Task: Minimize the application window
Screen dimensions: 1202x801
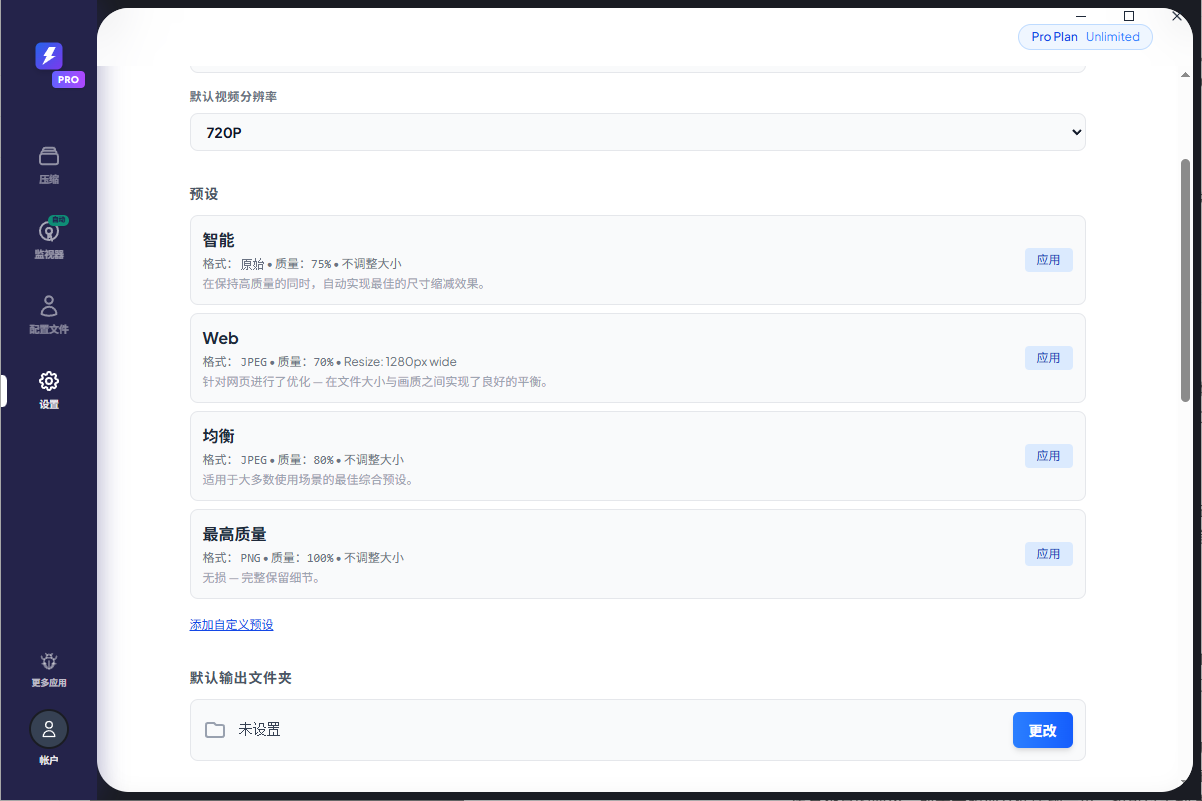Action: tap(1081, 15)
